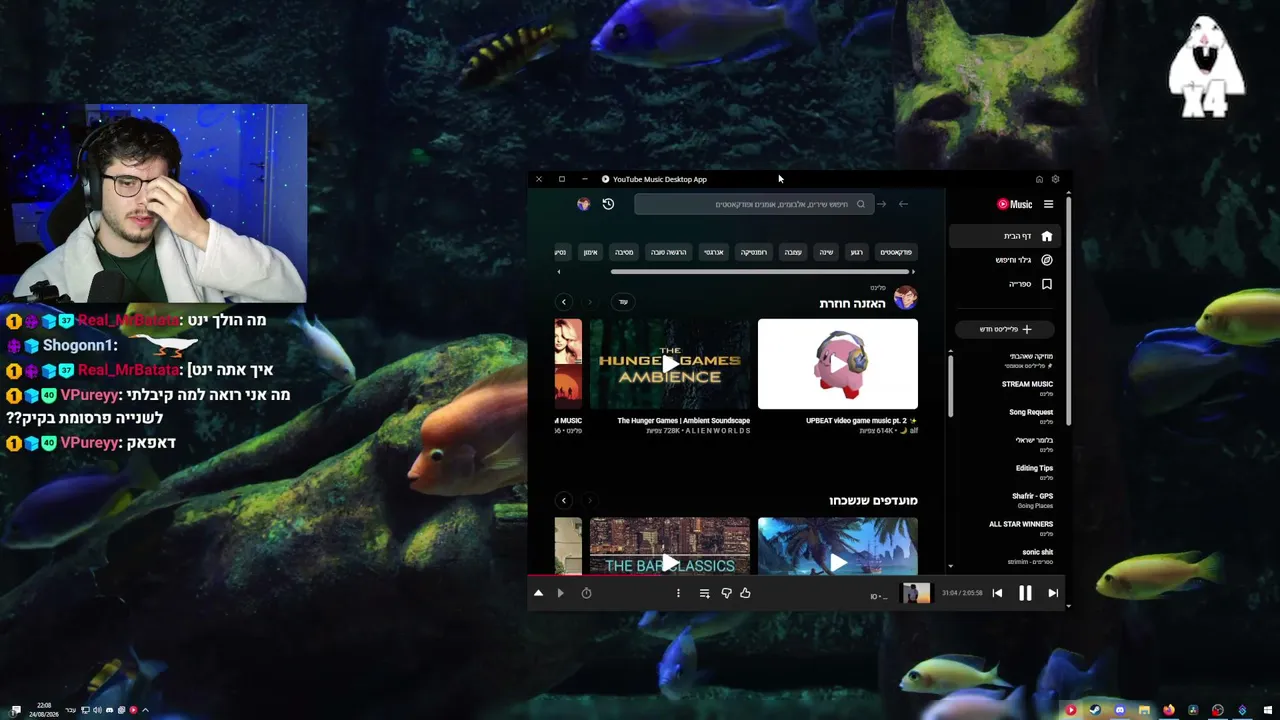Select the רומנטיקה category chip
1280x720 pixels.
coord(753,252)
